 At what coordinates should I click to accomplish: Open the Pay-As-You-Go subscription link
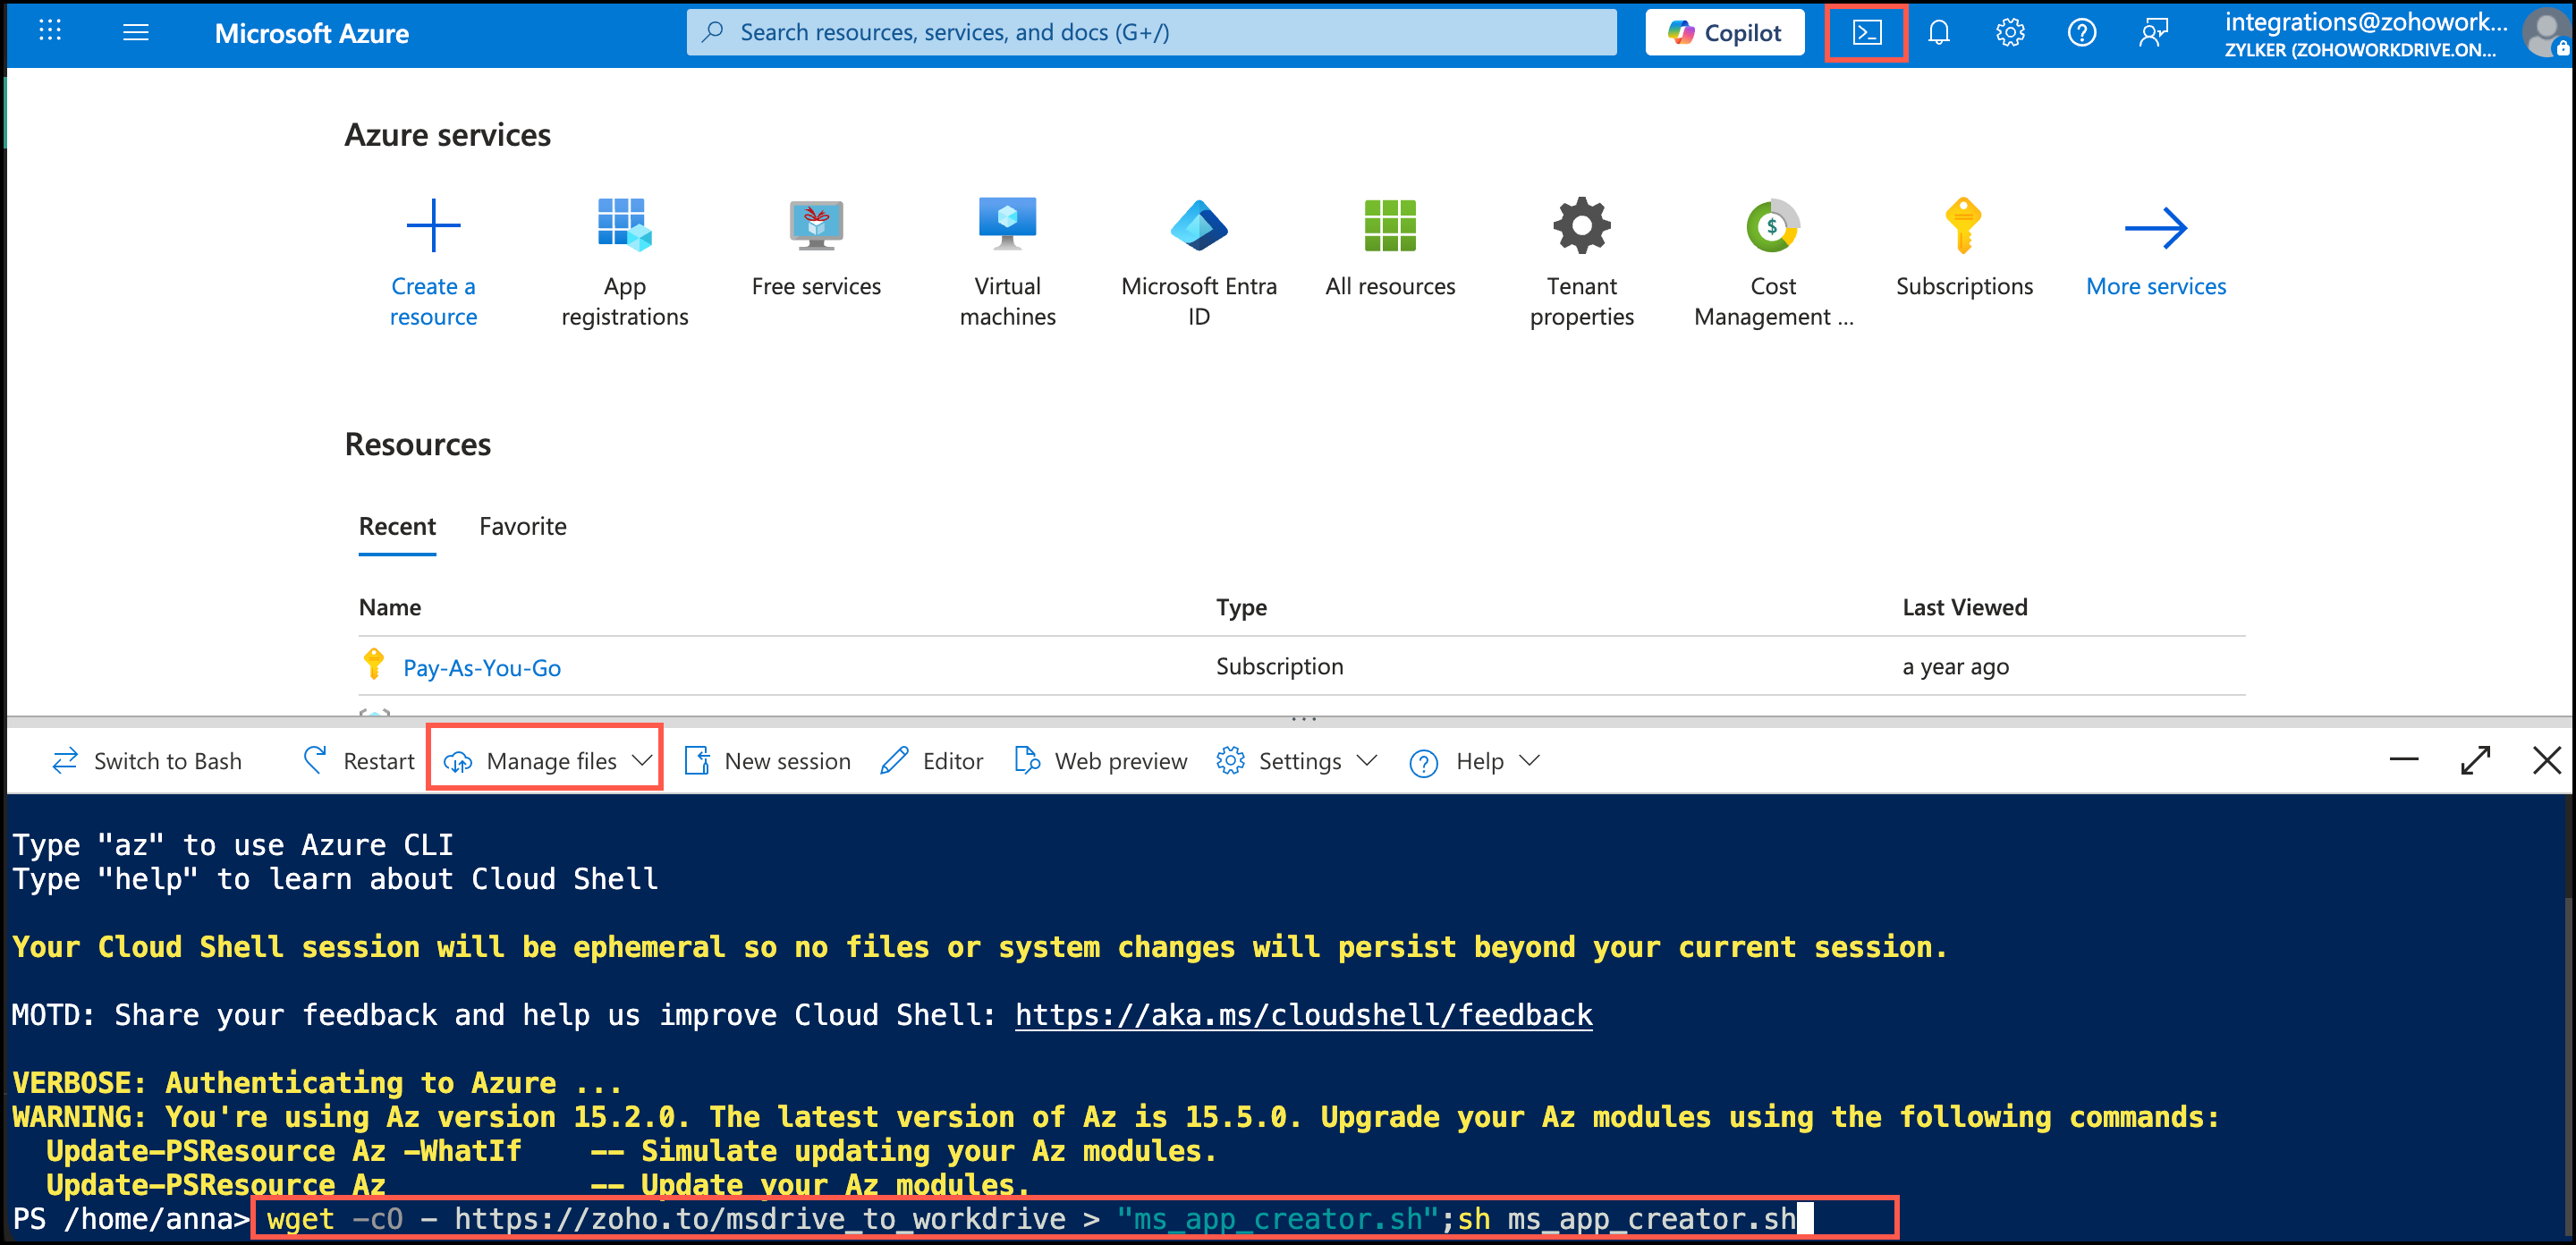coord(481,667)
